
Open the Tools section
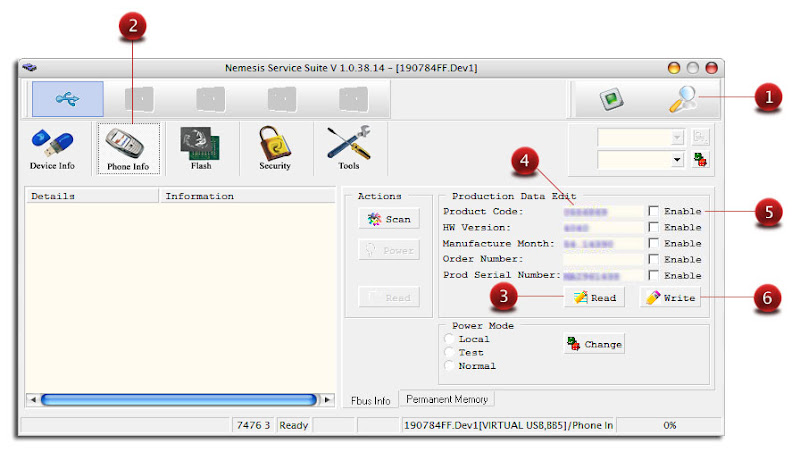(348, 149)
